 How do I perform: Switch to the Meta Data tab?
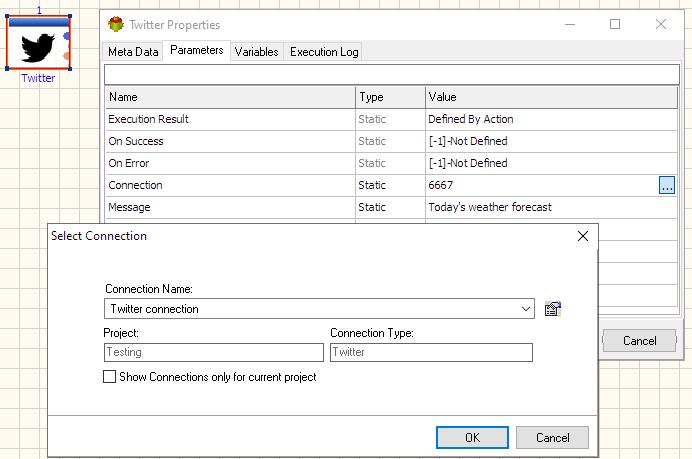[x=133, y=52]
